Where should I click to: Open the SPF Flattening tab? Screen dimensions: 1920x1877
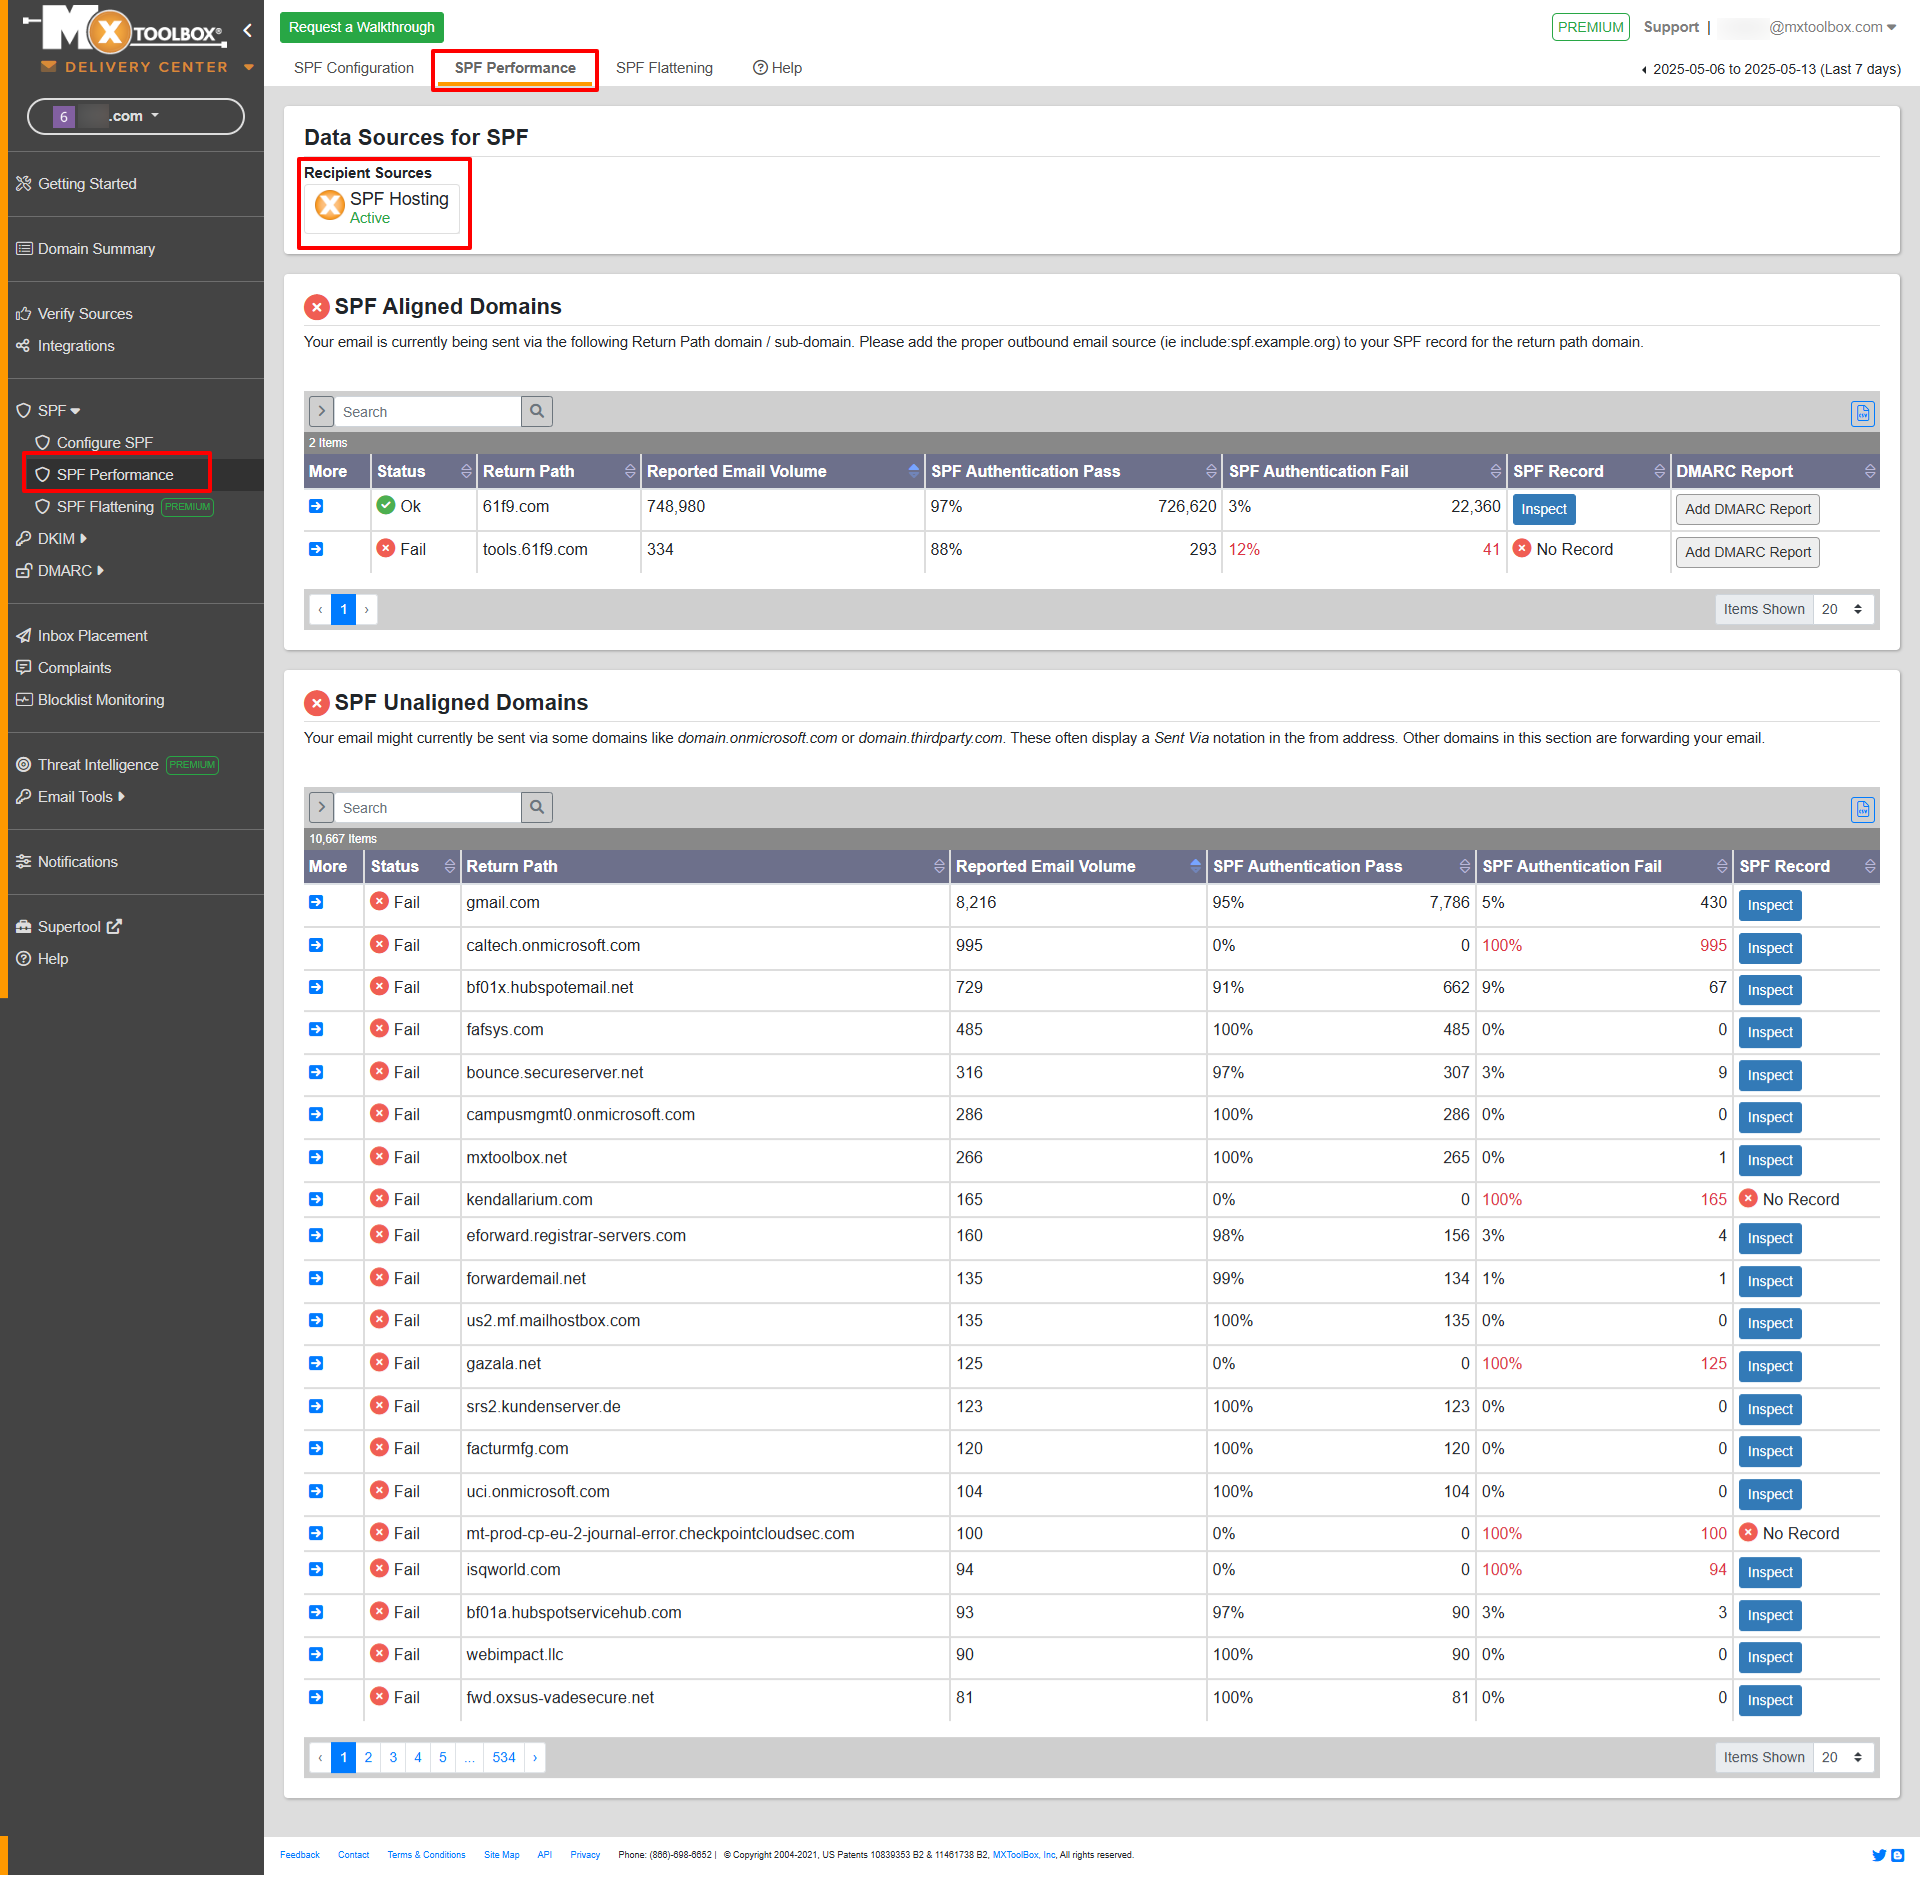point(664,67)
